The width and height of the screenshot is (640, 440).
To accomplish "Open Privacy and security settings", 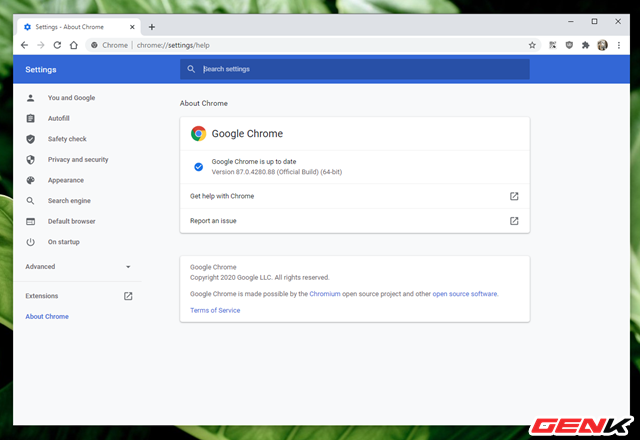I will tap(78, 160).
